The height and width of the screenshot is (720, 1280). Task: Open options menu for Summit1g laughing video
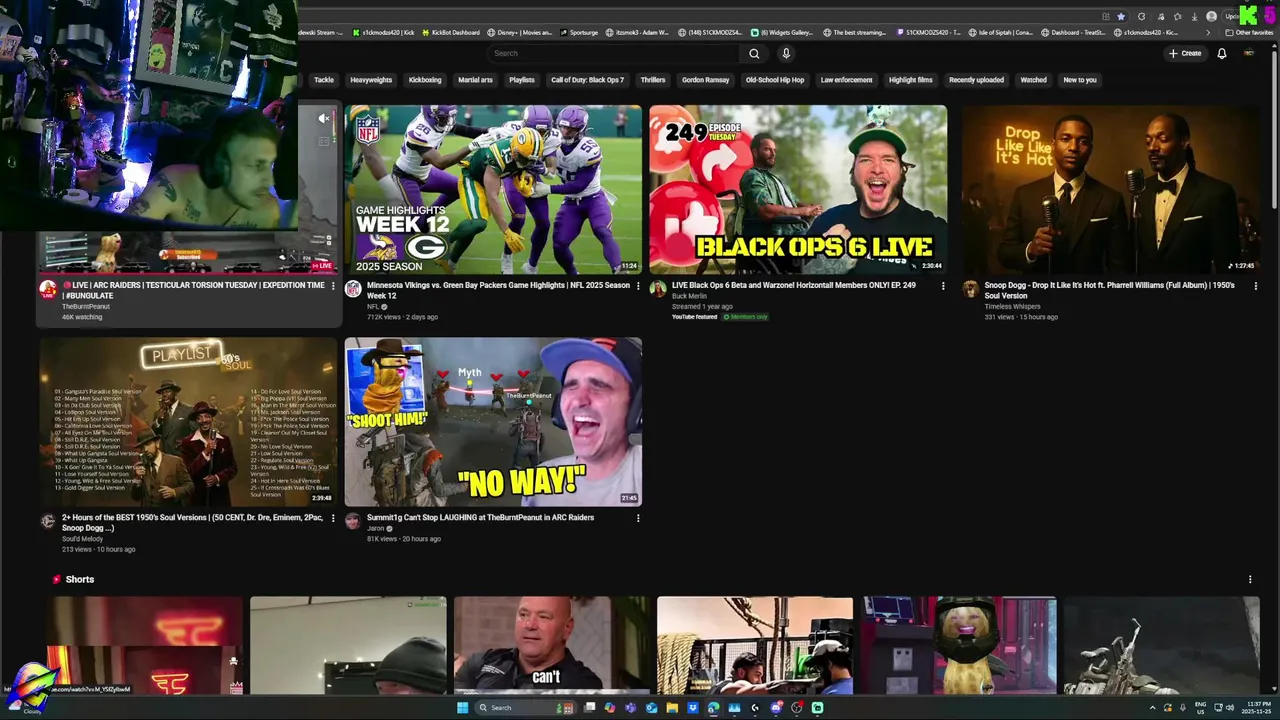click(x=638, y=518)
